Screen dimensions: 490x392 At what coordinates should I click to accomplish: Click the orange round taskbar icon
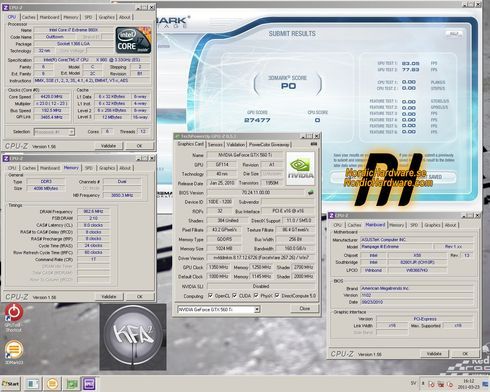click(52, 384)
